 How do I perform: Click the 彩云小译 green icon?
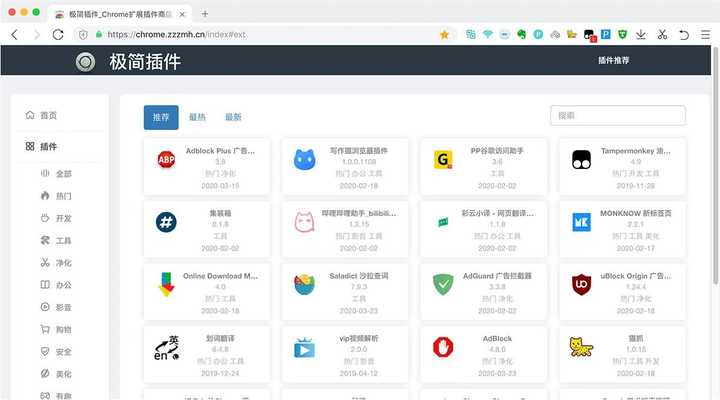pos(443,222)
